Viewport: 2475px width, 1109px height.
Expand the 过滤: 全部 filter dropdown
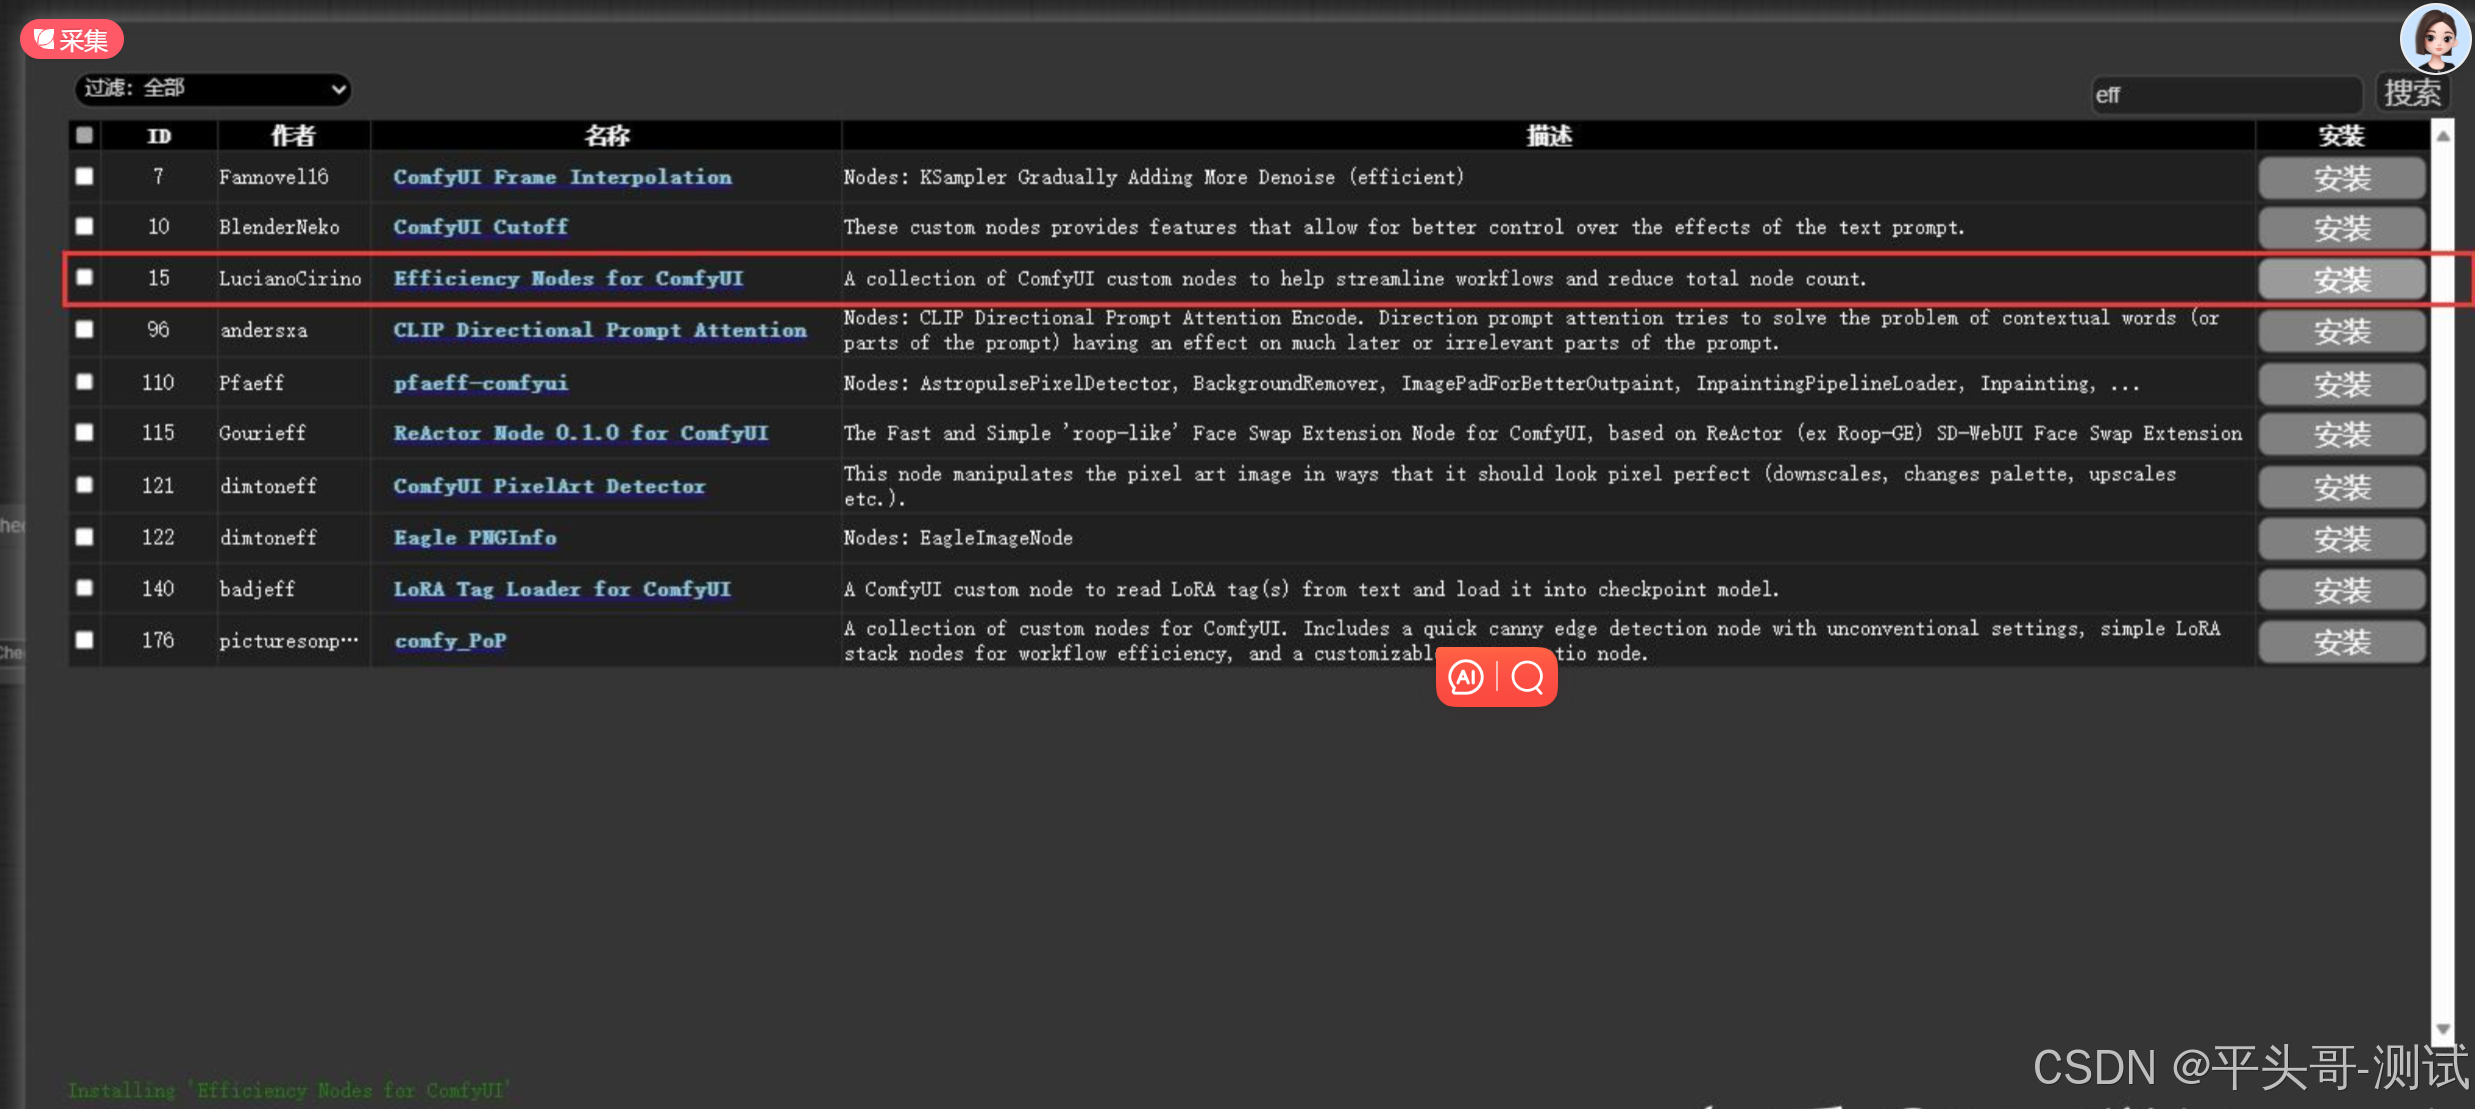click(x=212, y=89)
